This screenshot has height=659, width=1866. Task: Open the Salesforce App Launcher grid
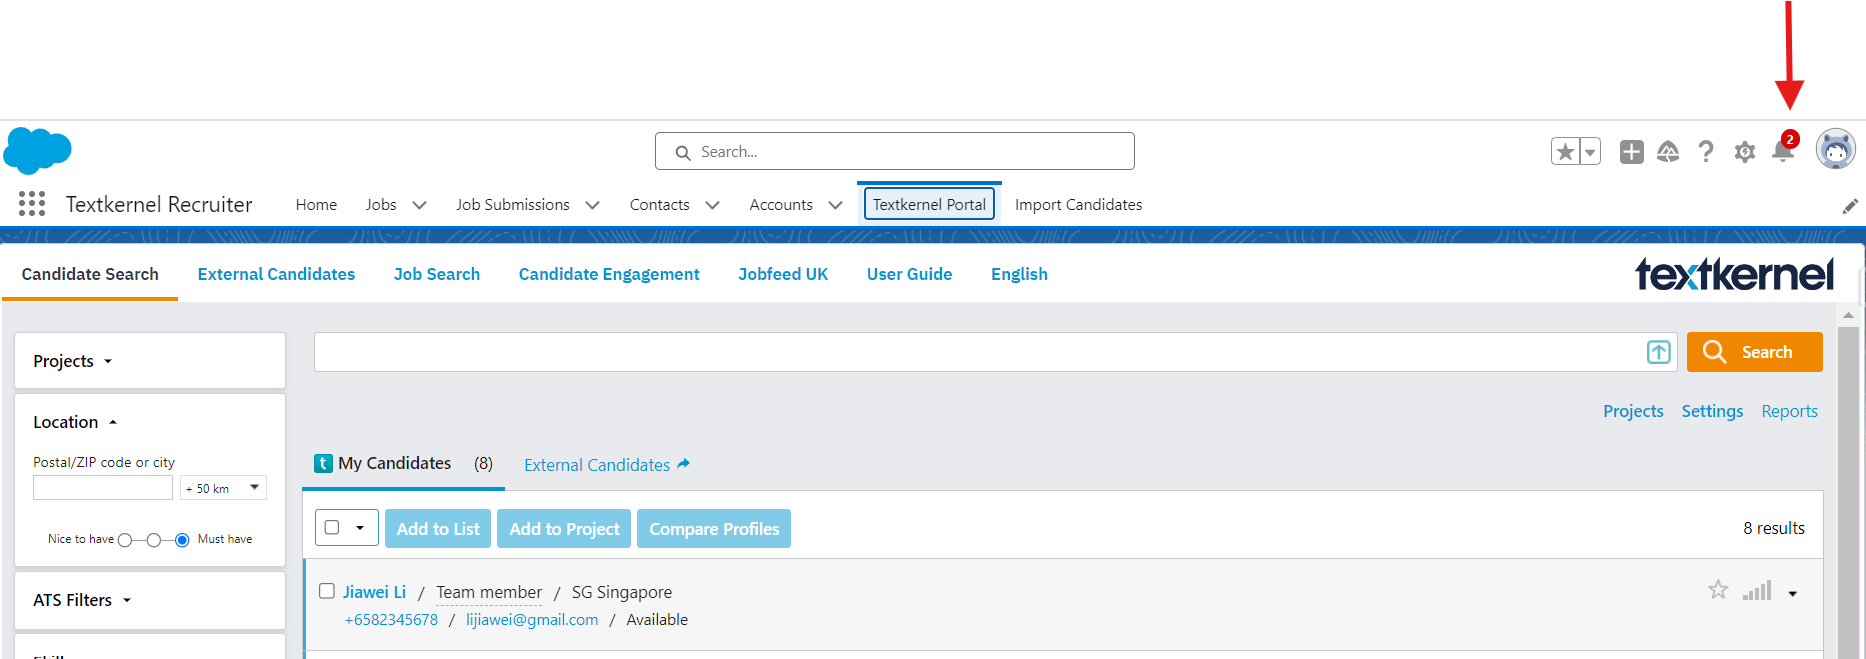pos(32,204)
